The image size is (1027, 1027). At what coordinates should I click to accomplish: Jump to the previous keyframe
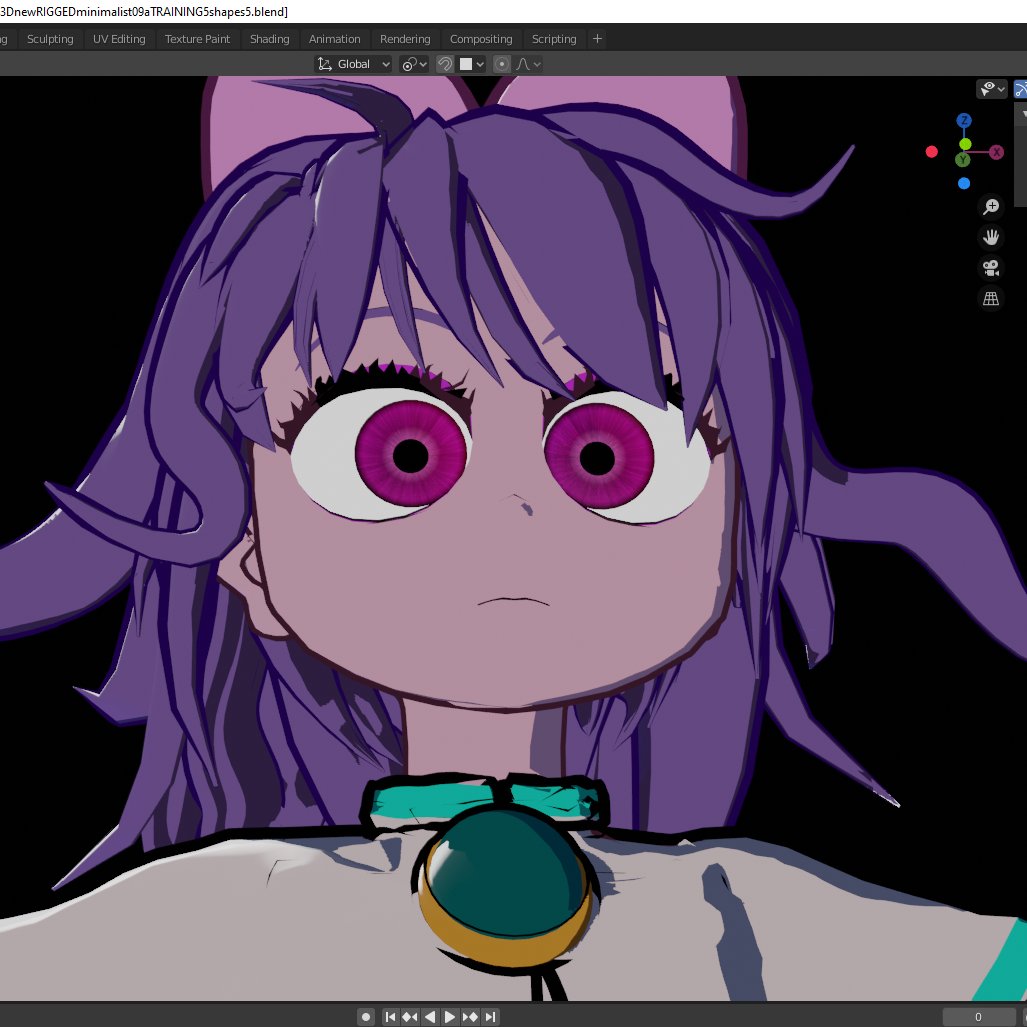(x=410, y=1017)
